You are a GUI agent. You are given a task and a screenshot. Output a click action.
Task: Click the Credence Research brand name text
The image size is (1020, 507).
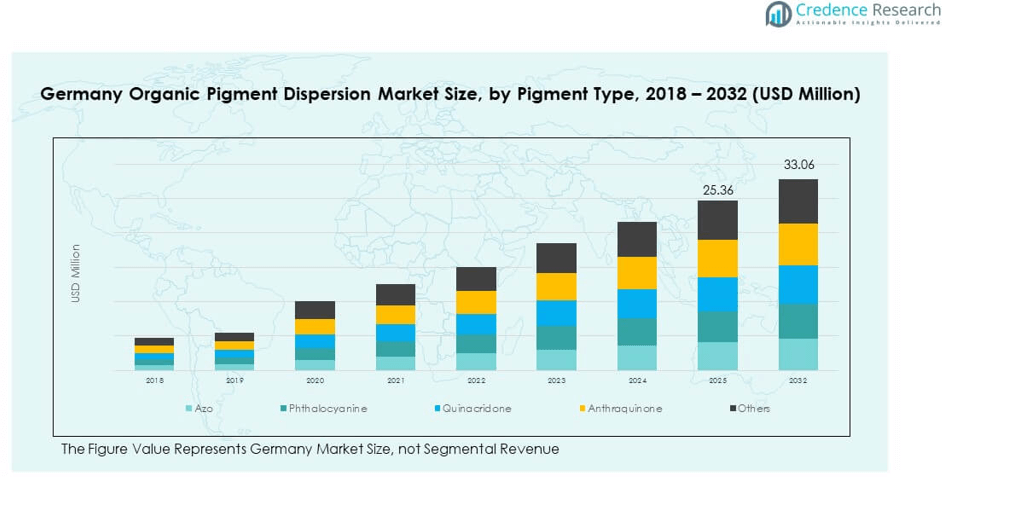867,11
